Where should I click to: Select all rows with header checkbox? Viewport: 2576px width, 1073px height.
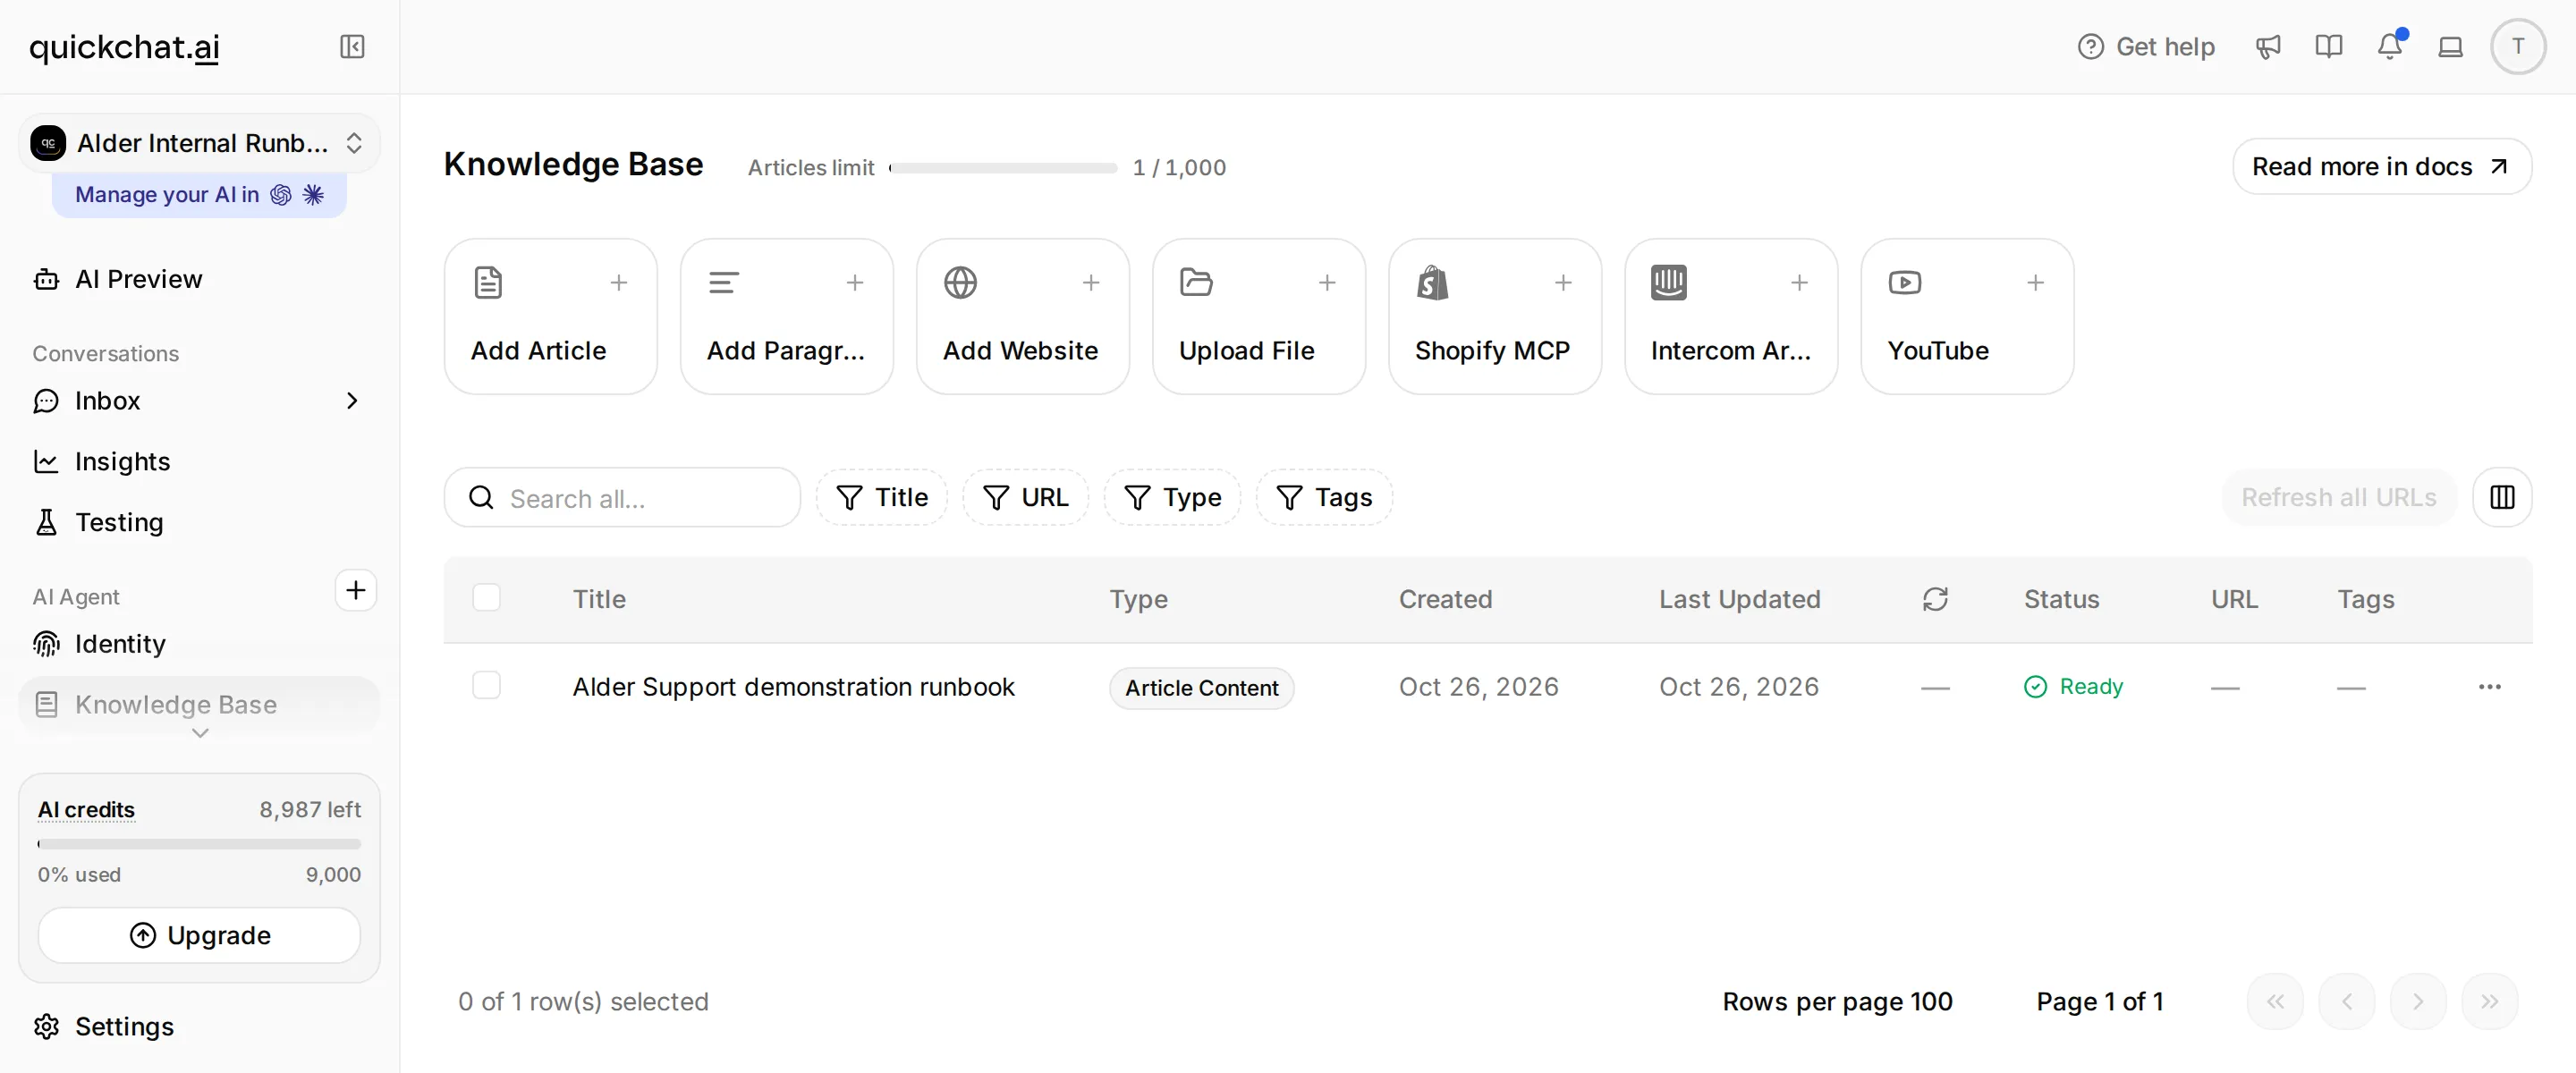coord(486,598)
